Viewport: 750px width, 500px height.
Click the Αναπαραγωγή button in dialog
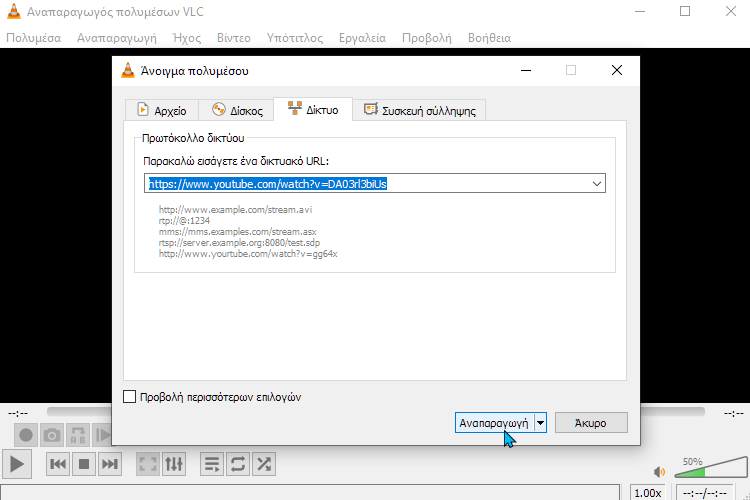(494, 423)
